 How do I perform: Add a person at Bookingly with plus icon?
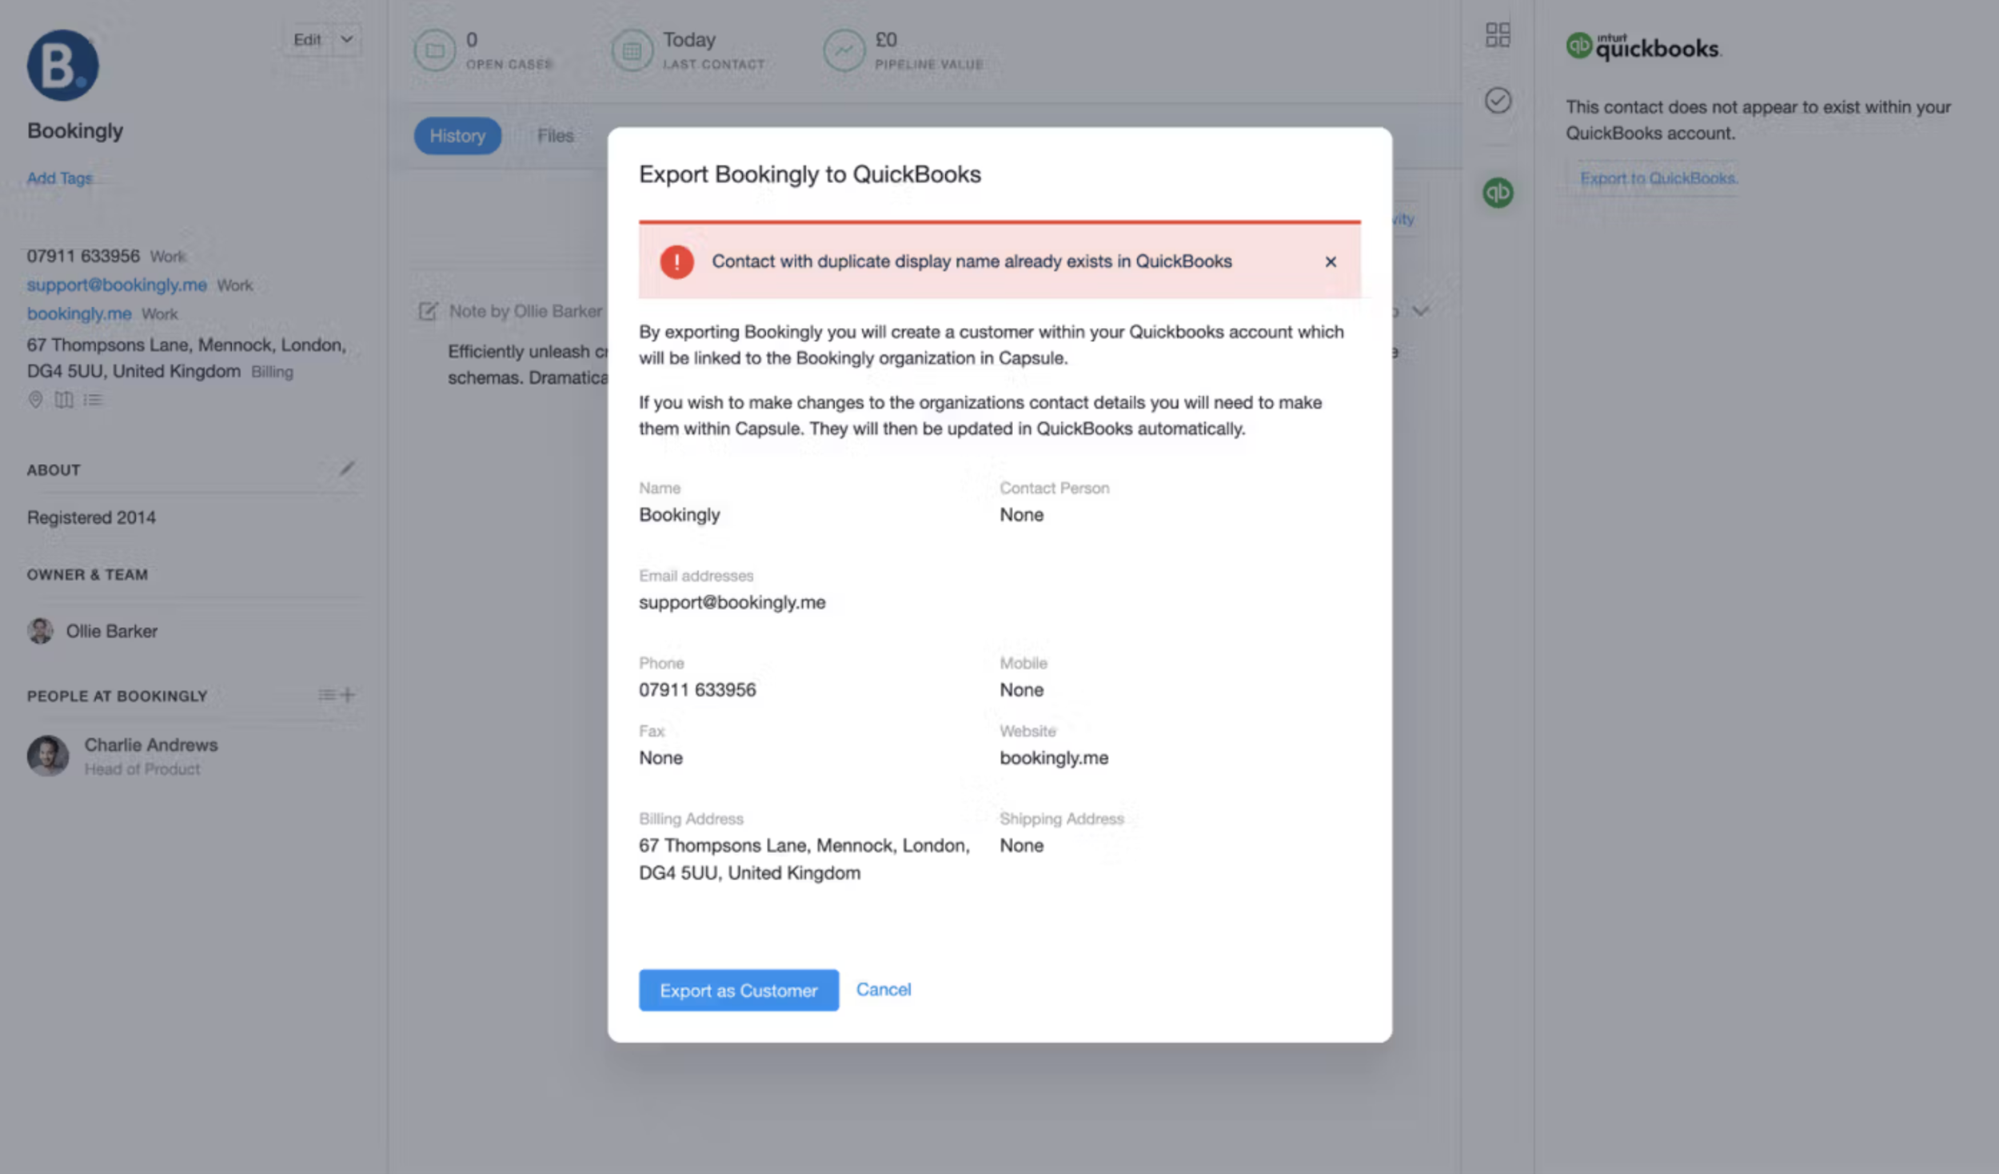(348, 695)
